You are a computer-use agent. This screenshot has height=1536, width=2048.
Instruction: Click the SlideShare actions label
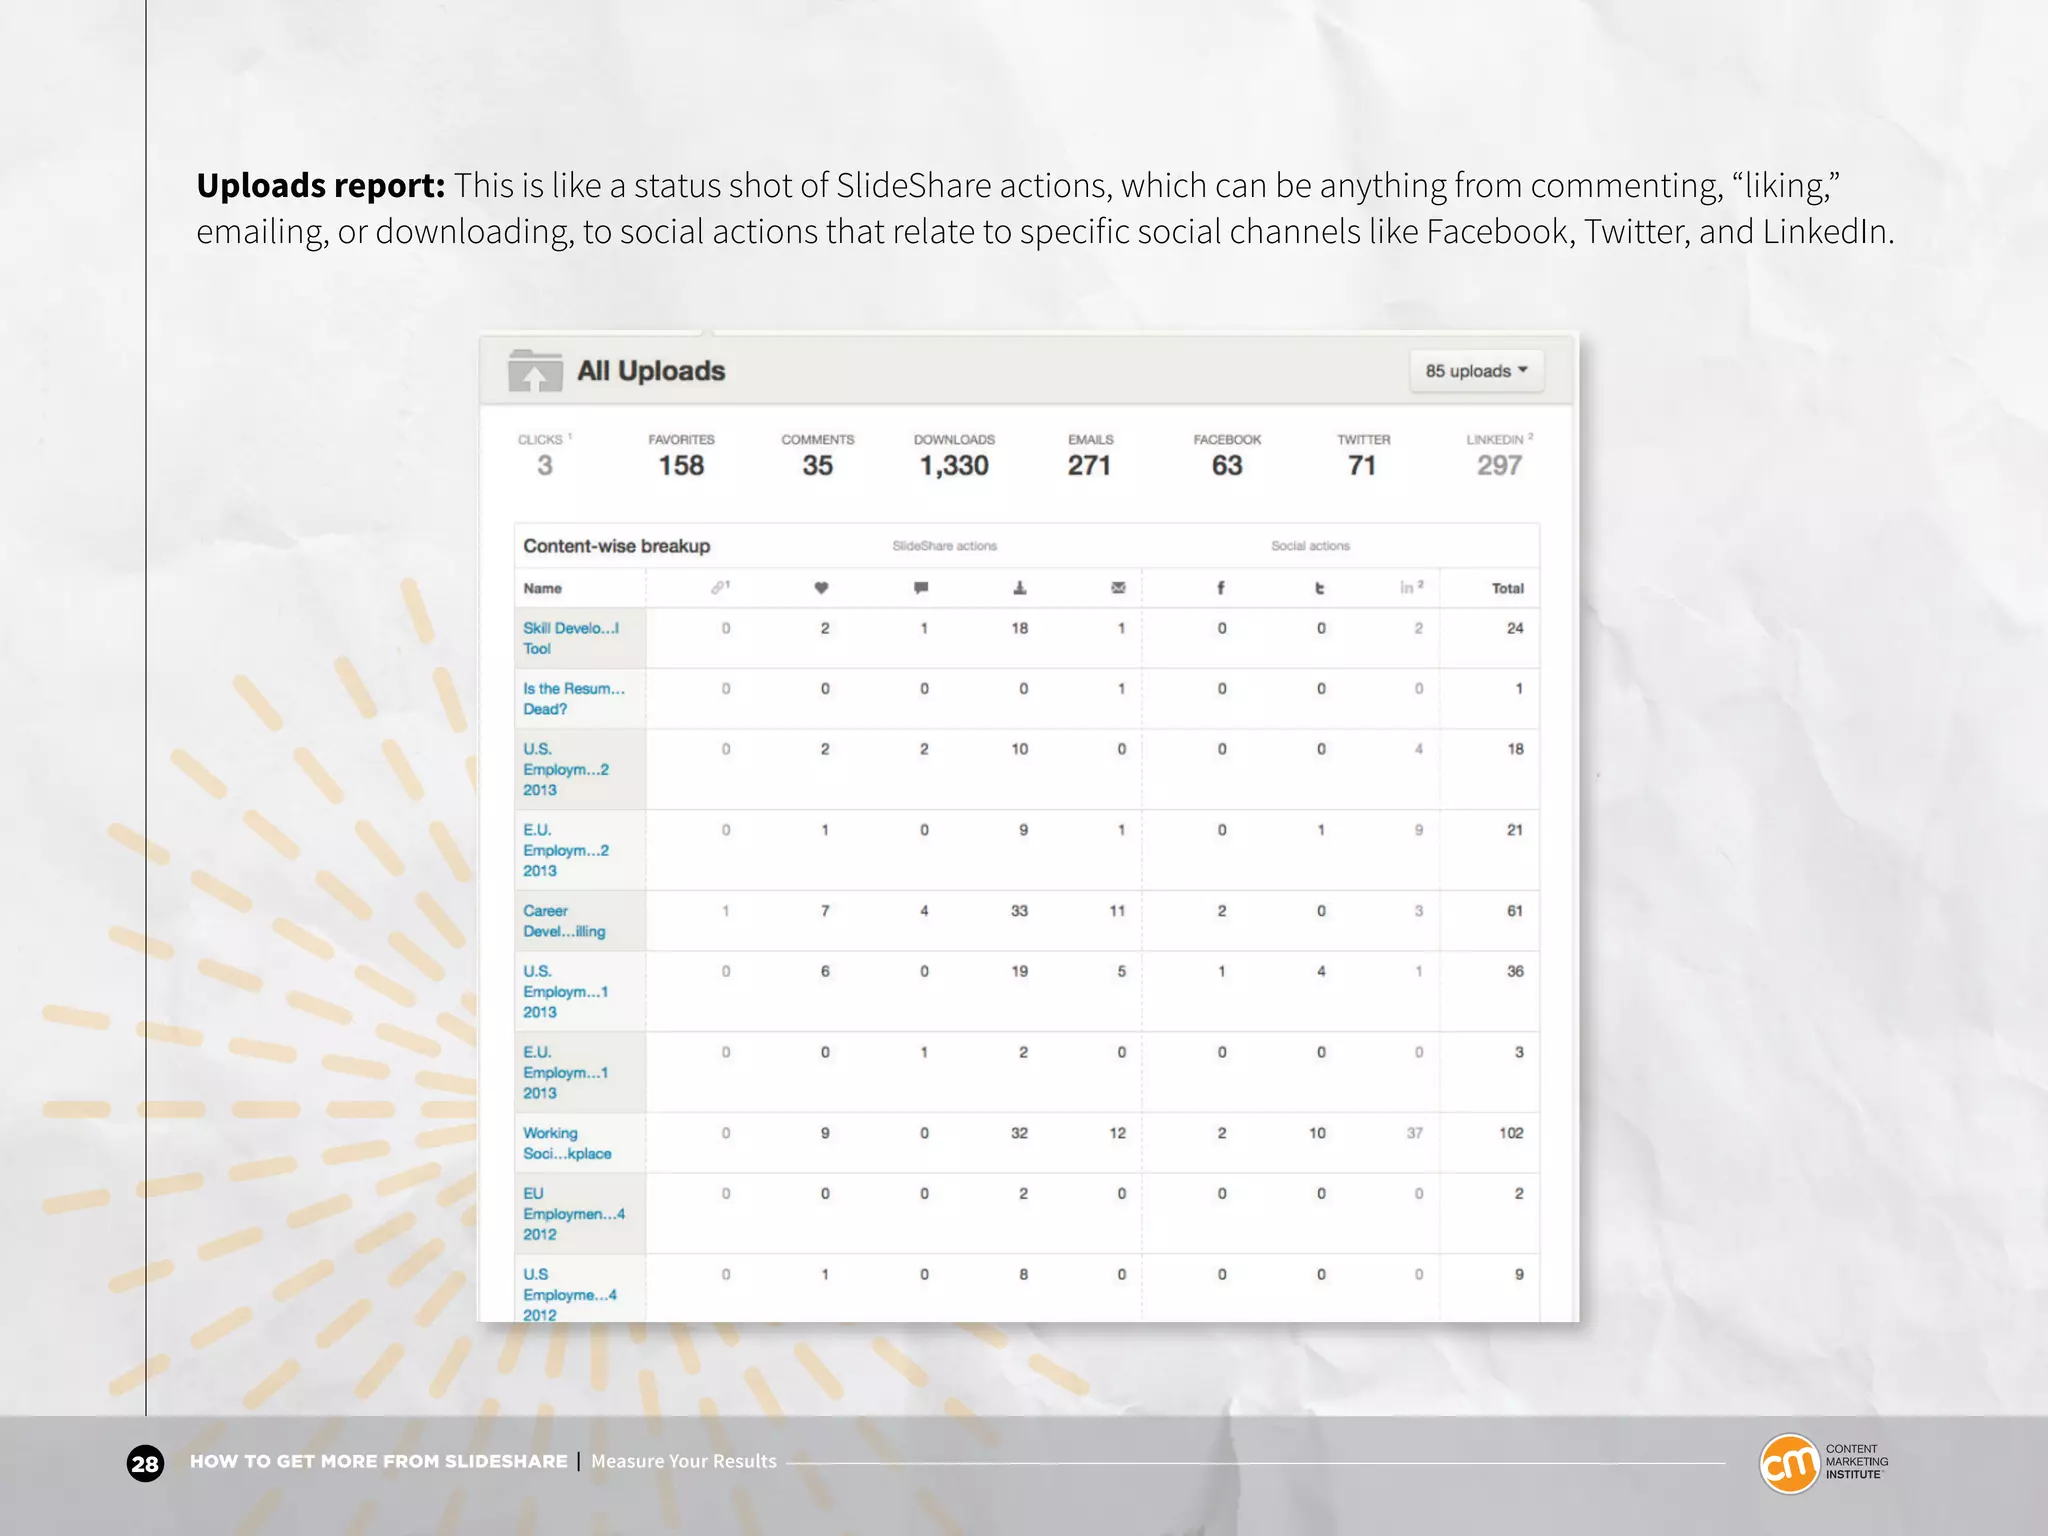945,546
